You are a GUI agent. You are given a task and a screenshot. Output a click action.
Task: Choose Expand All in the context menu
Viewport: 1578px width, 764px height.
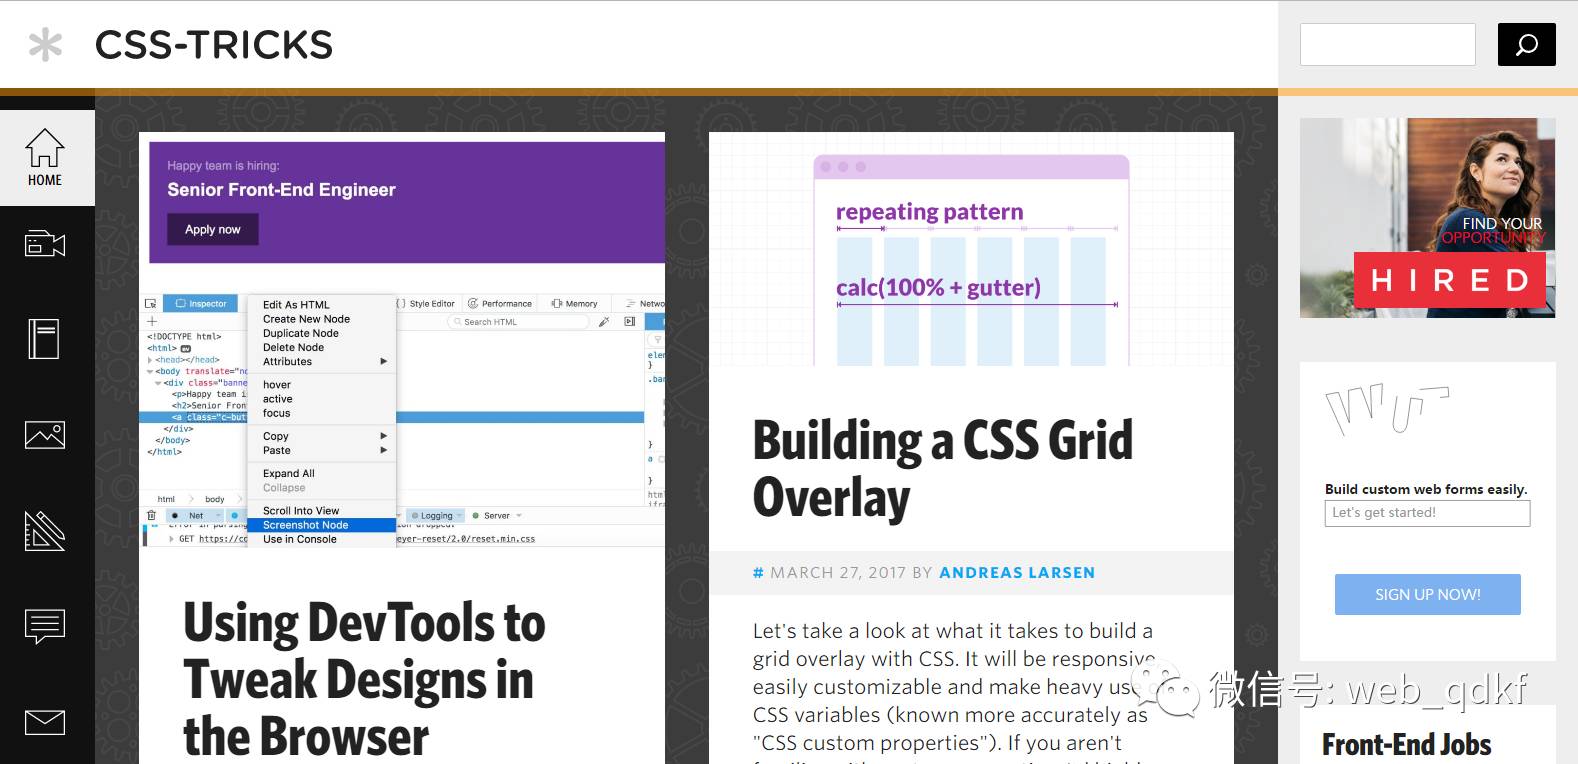pyautogui.click(x=288, y=473)
